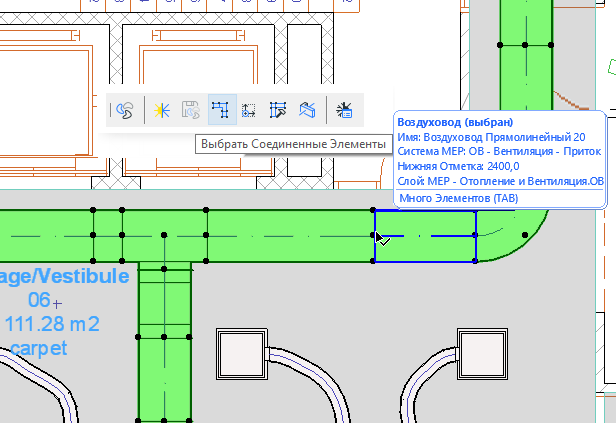616x423 pixels.
Task: Click 'Нижняя Отметка: 2400,0' line
Action: (458, 166)
